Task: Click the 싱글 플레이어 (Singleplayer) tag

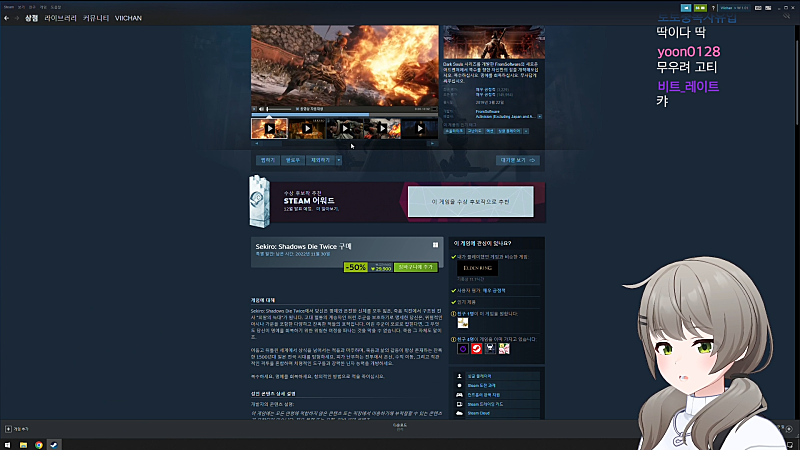Action: [x=509, y=131]
